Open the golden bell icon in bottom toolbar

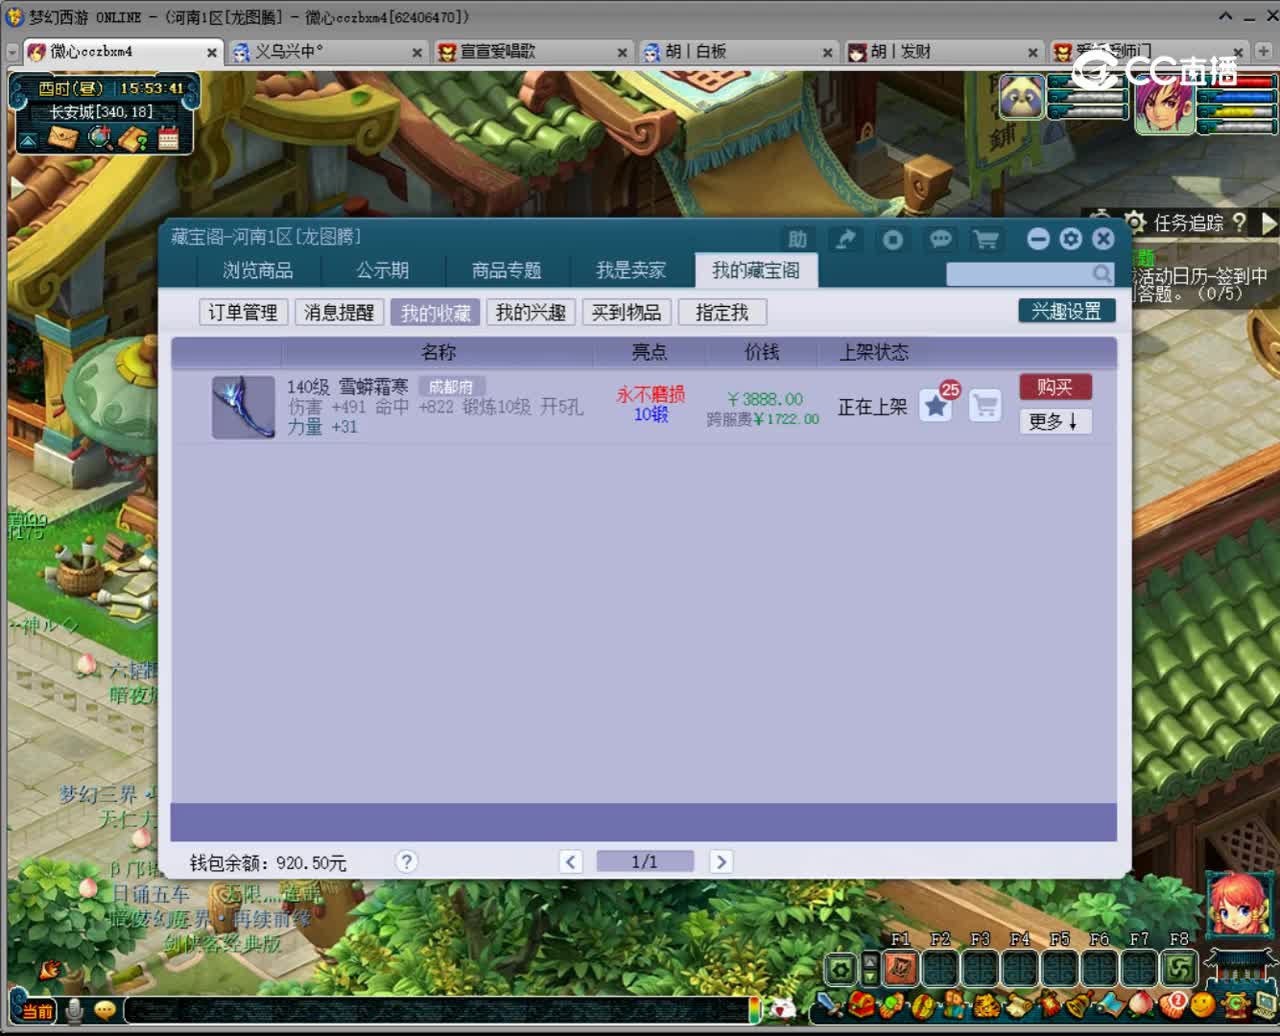(x=1078, y=1004)
